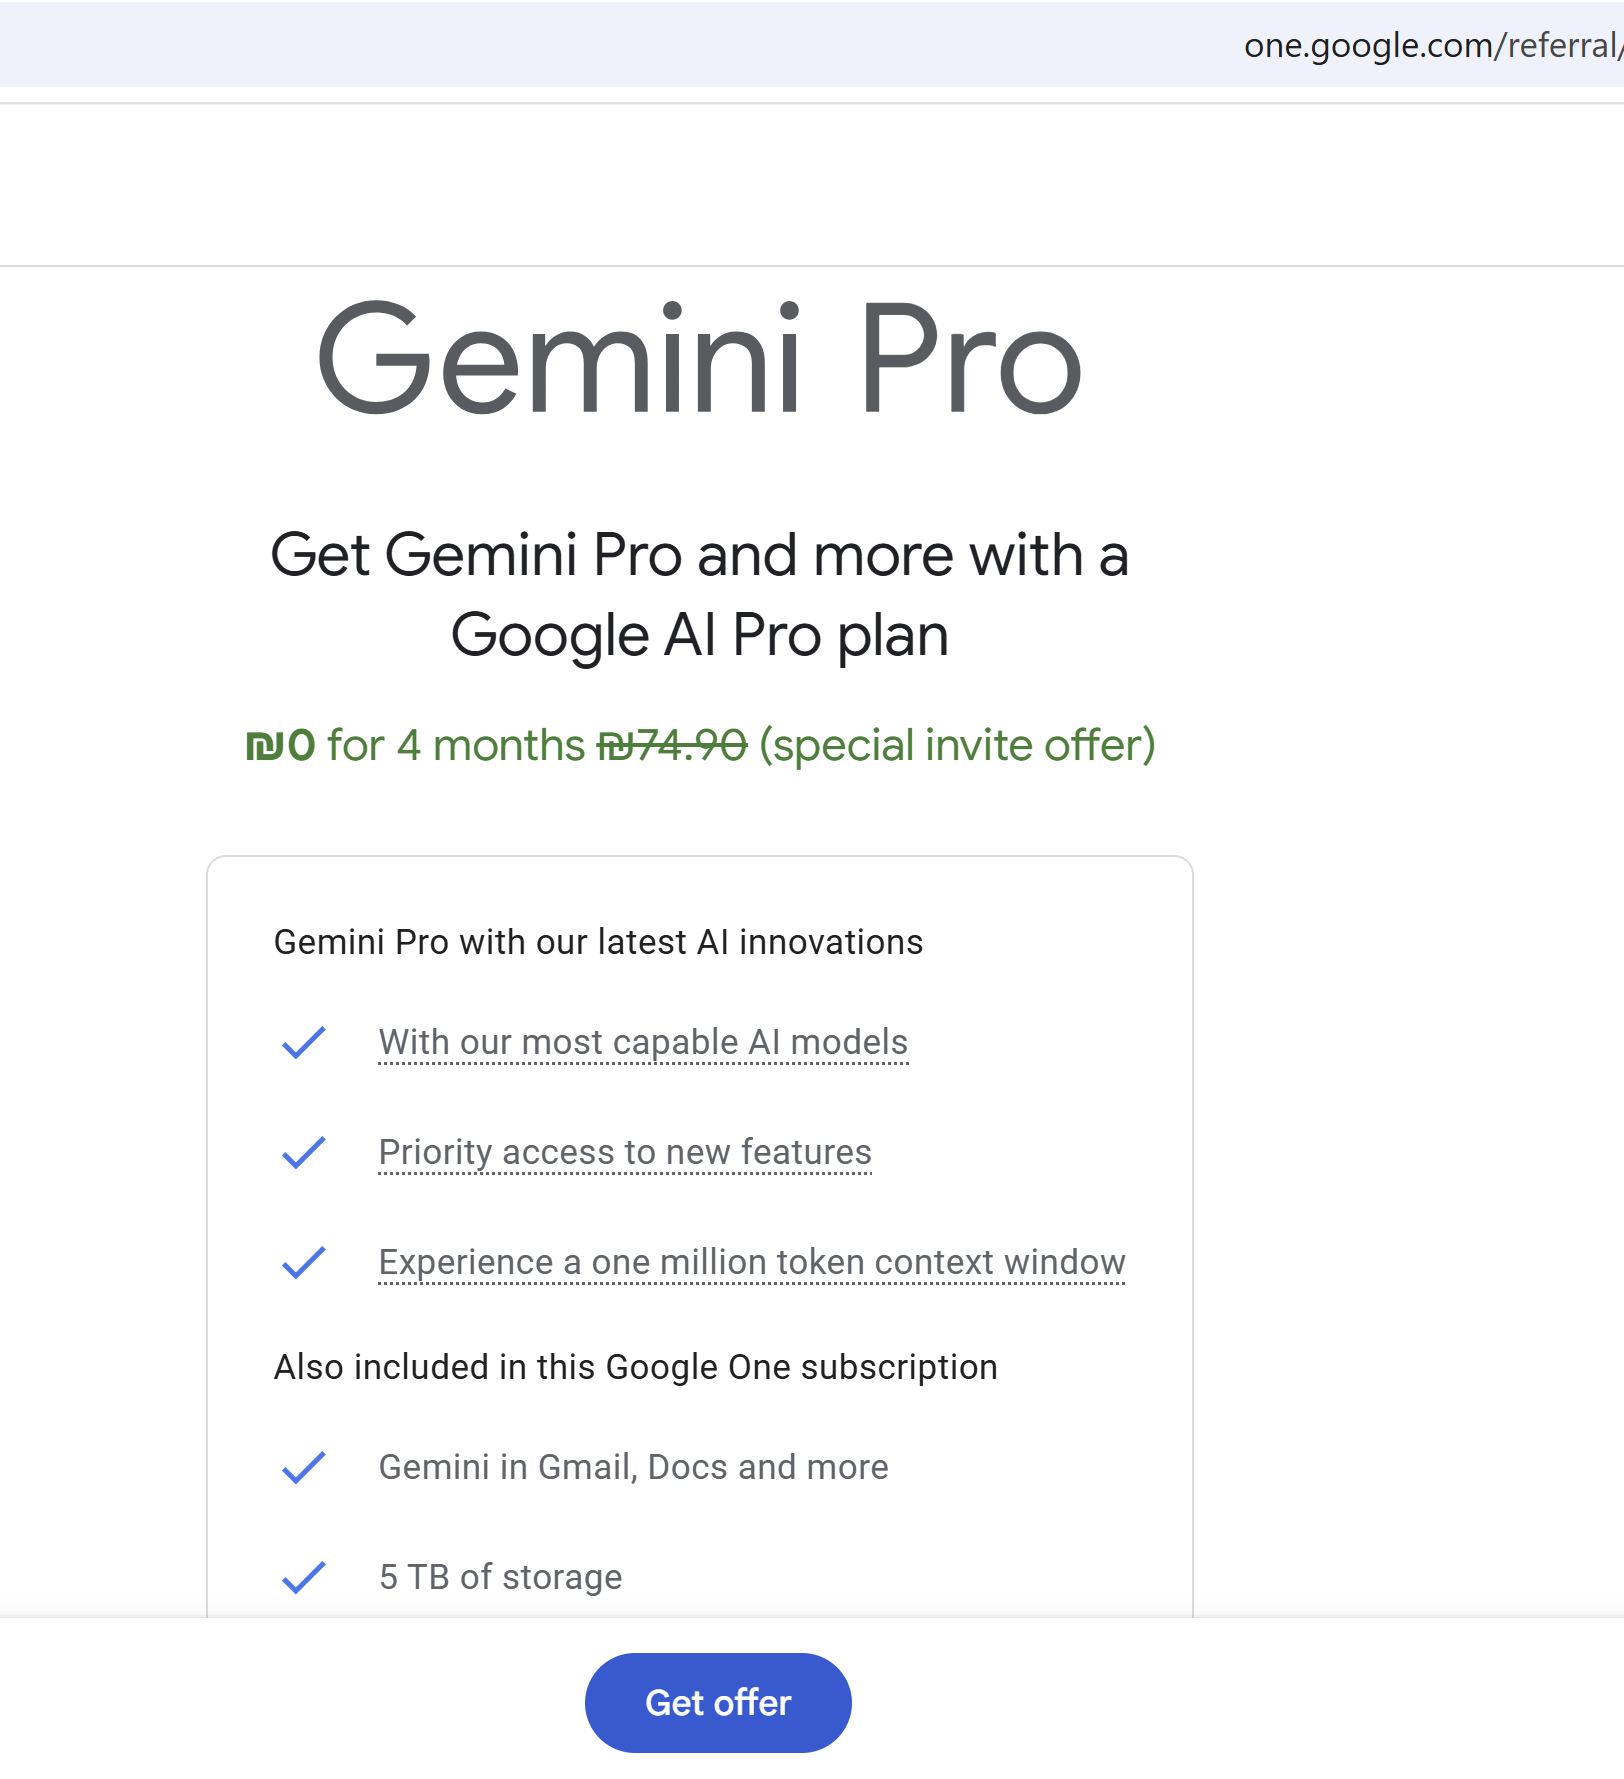1624x1779 pixels.
Task: Click the '(special invite offer)' text
Action: (x=957, y=746)
